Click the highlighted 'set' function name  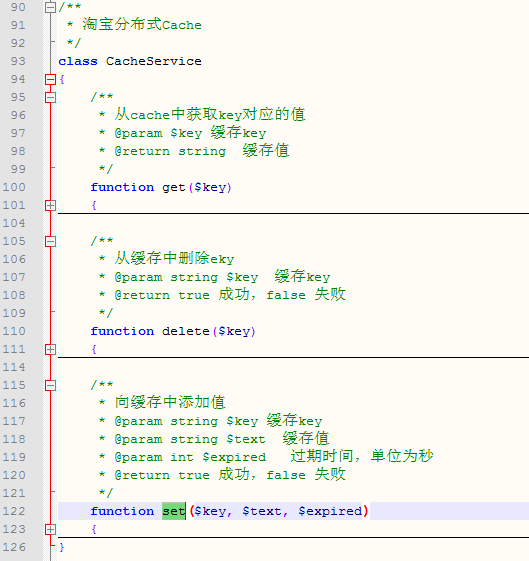pyautogui.click(x=174, y=511)
